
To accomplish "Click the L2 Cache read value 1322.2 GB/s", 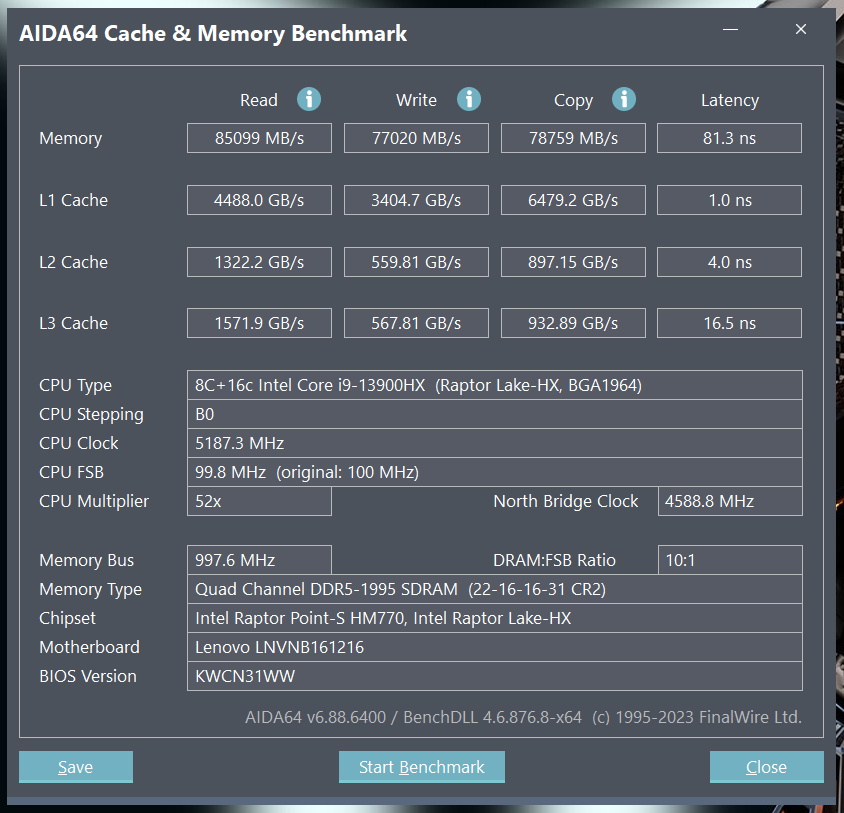I will [259, 262].
